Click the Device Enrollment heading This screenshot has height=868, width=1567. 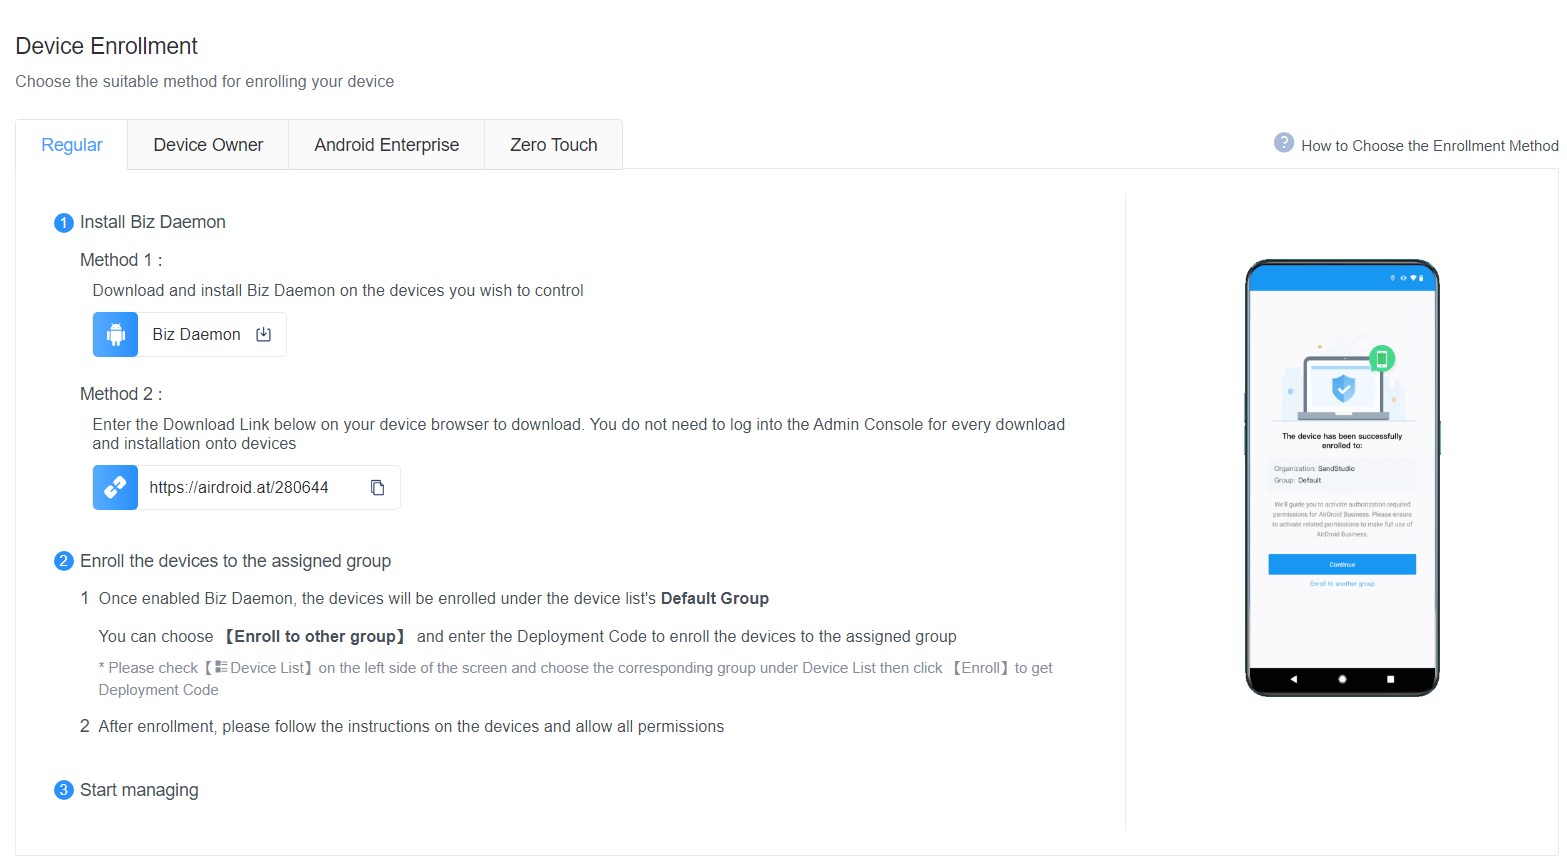107,46
